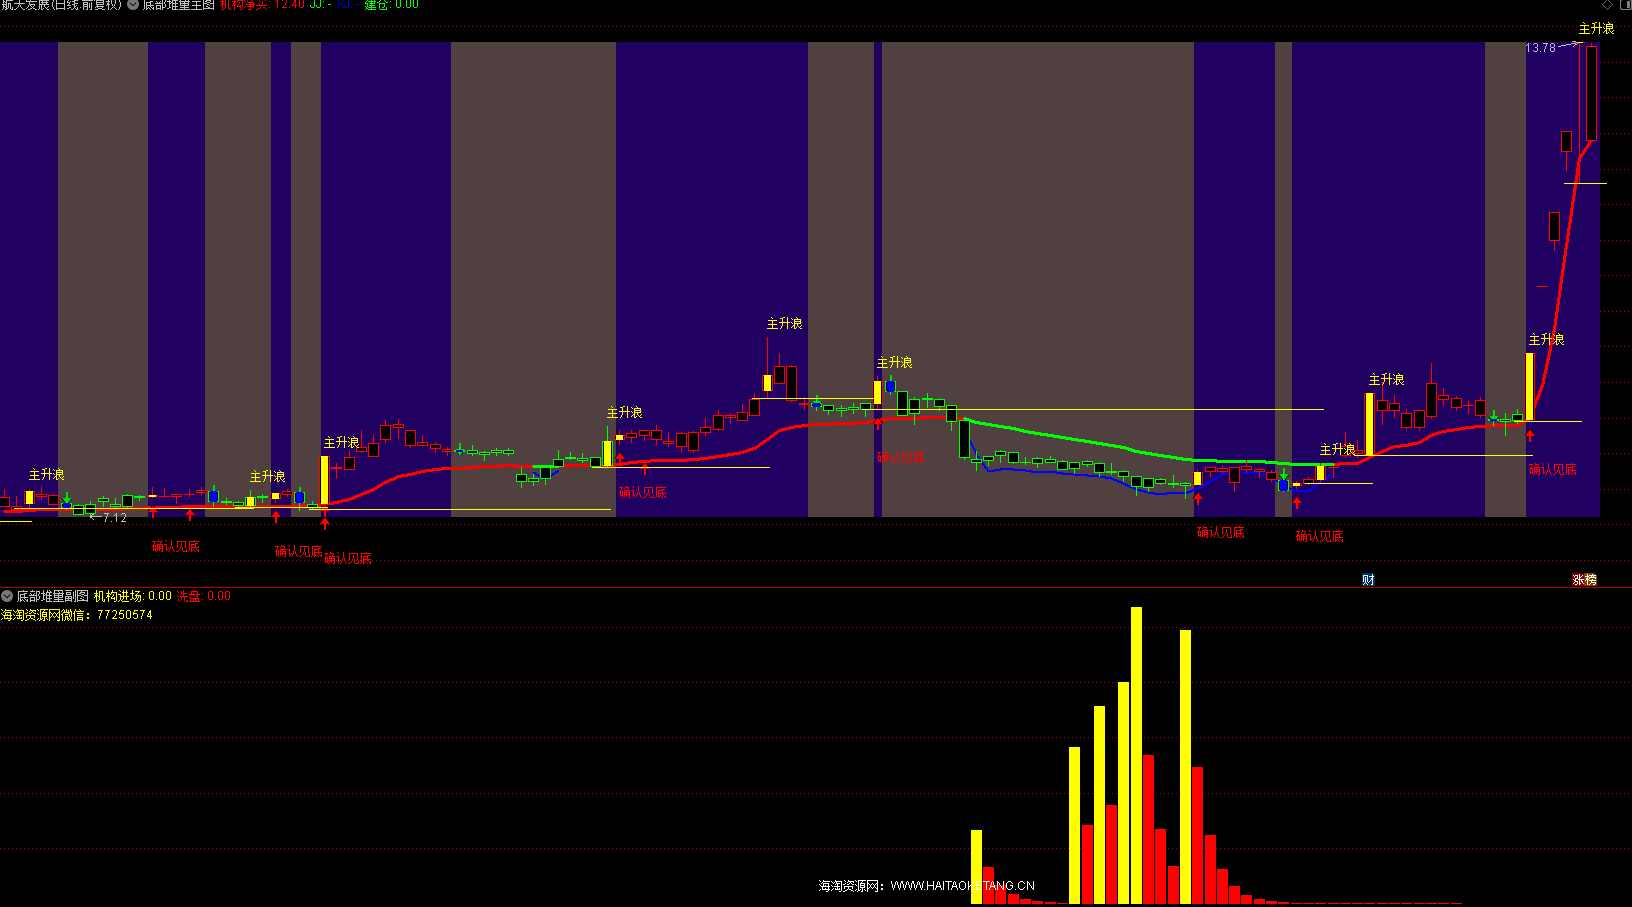
Task: Click the tall yellow candle below rightmost mid-chart 主升浪
Action: click(1529, 386)
